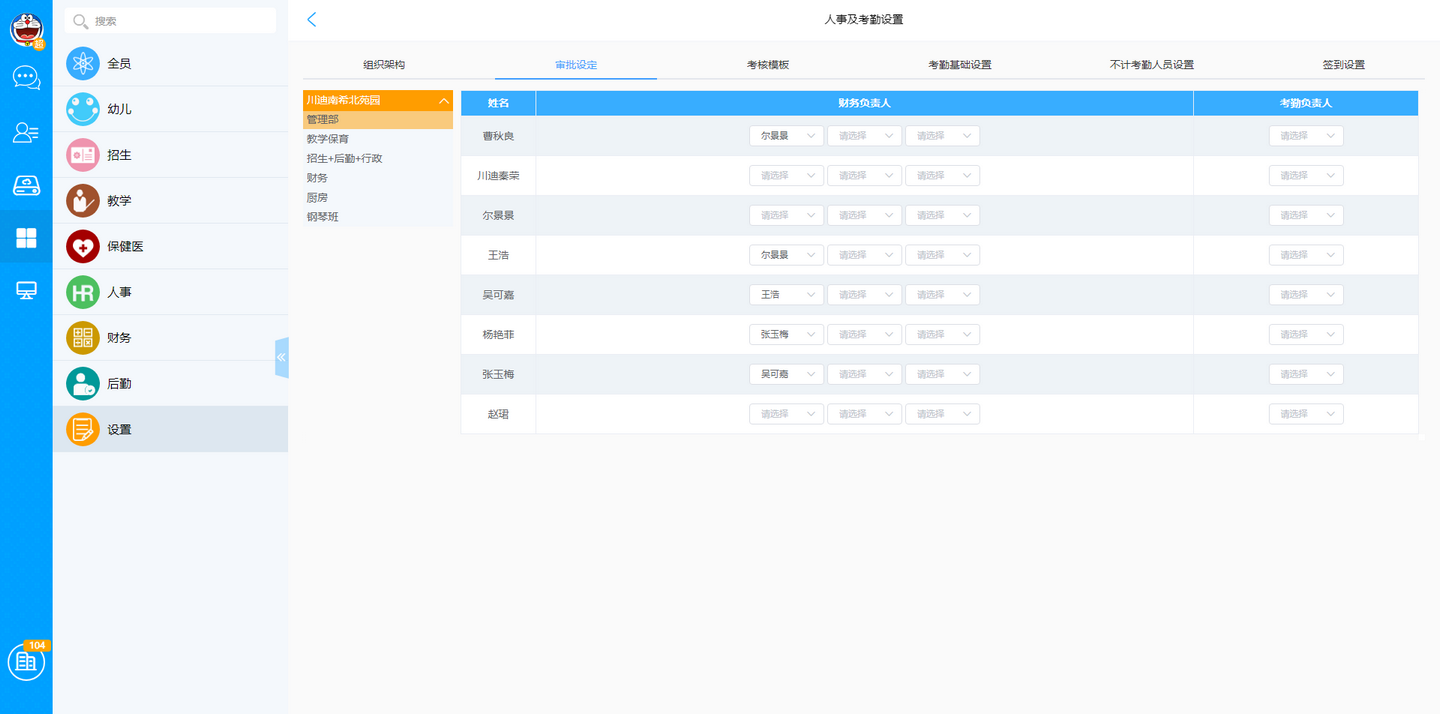This screenshot has width=1440, height=714.
Task: Open 赵珺's attendance manager dropdown
Action: (1306, 414)
